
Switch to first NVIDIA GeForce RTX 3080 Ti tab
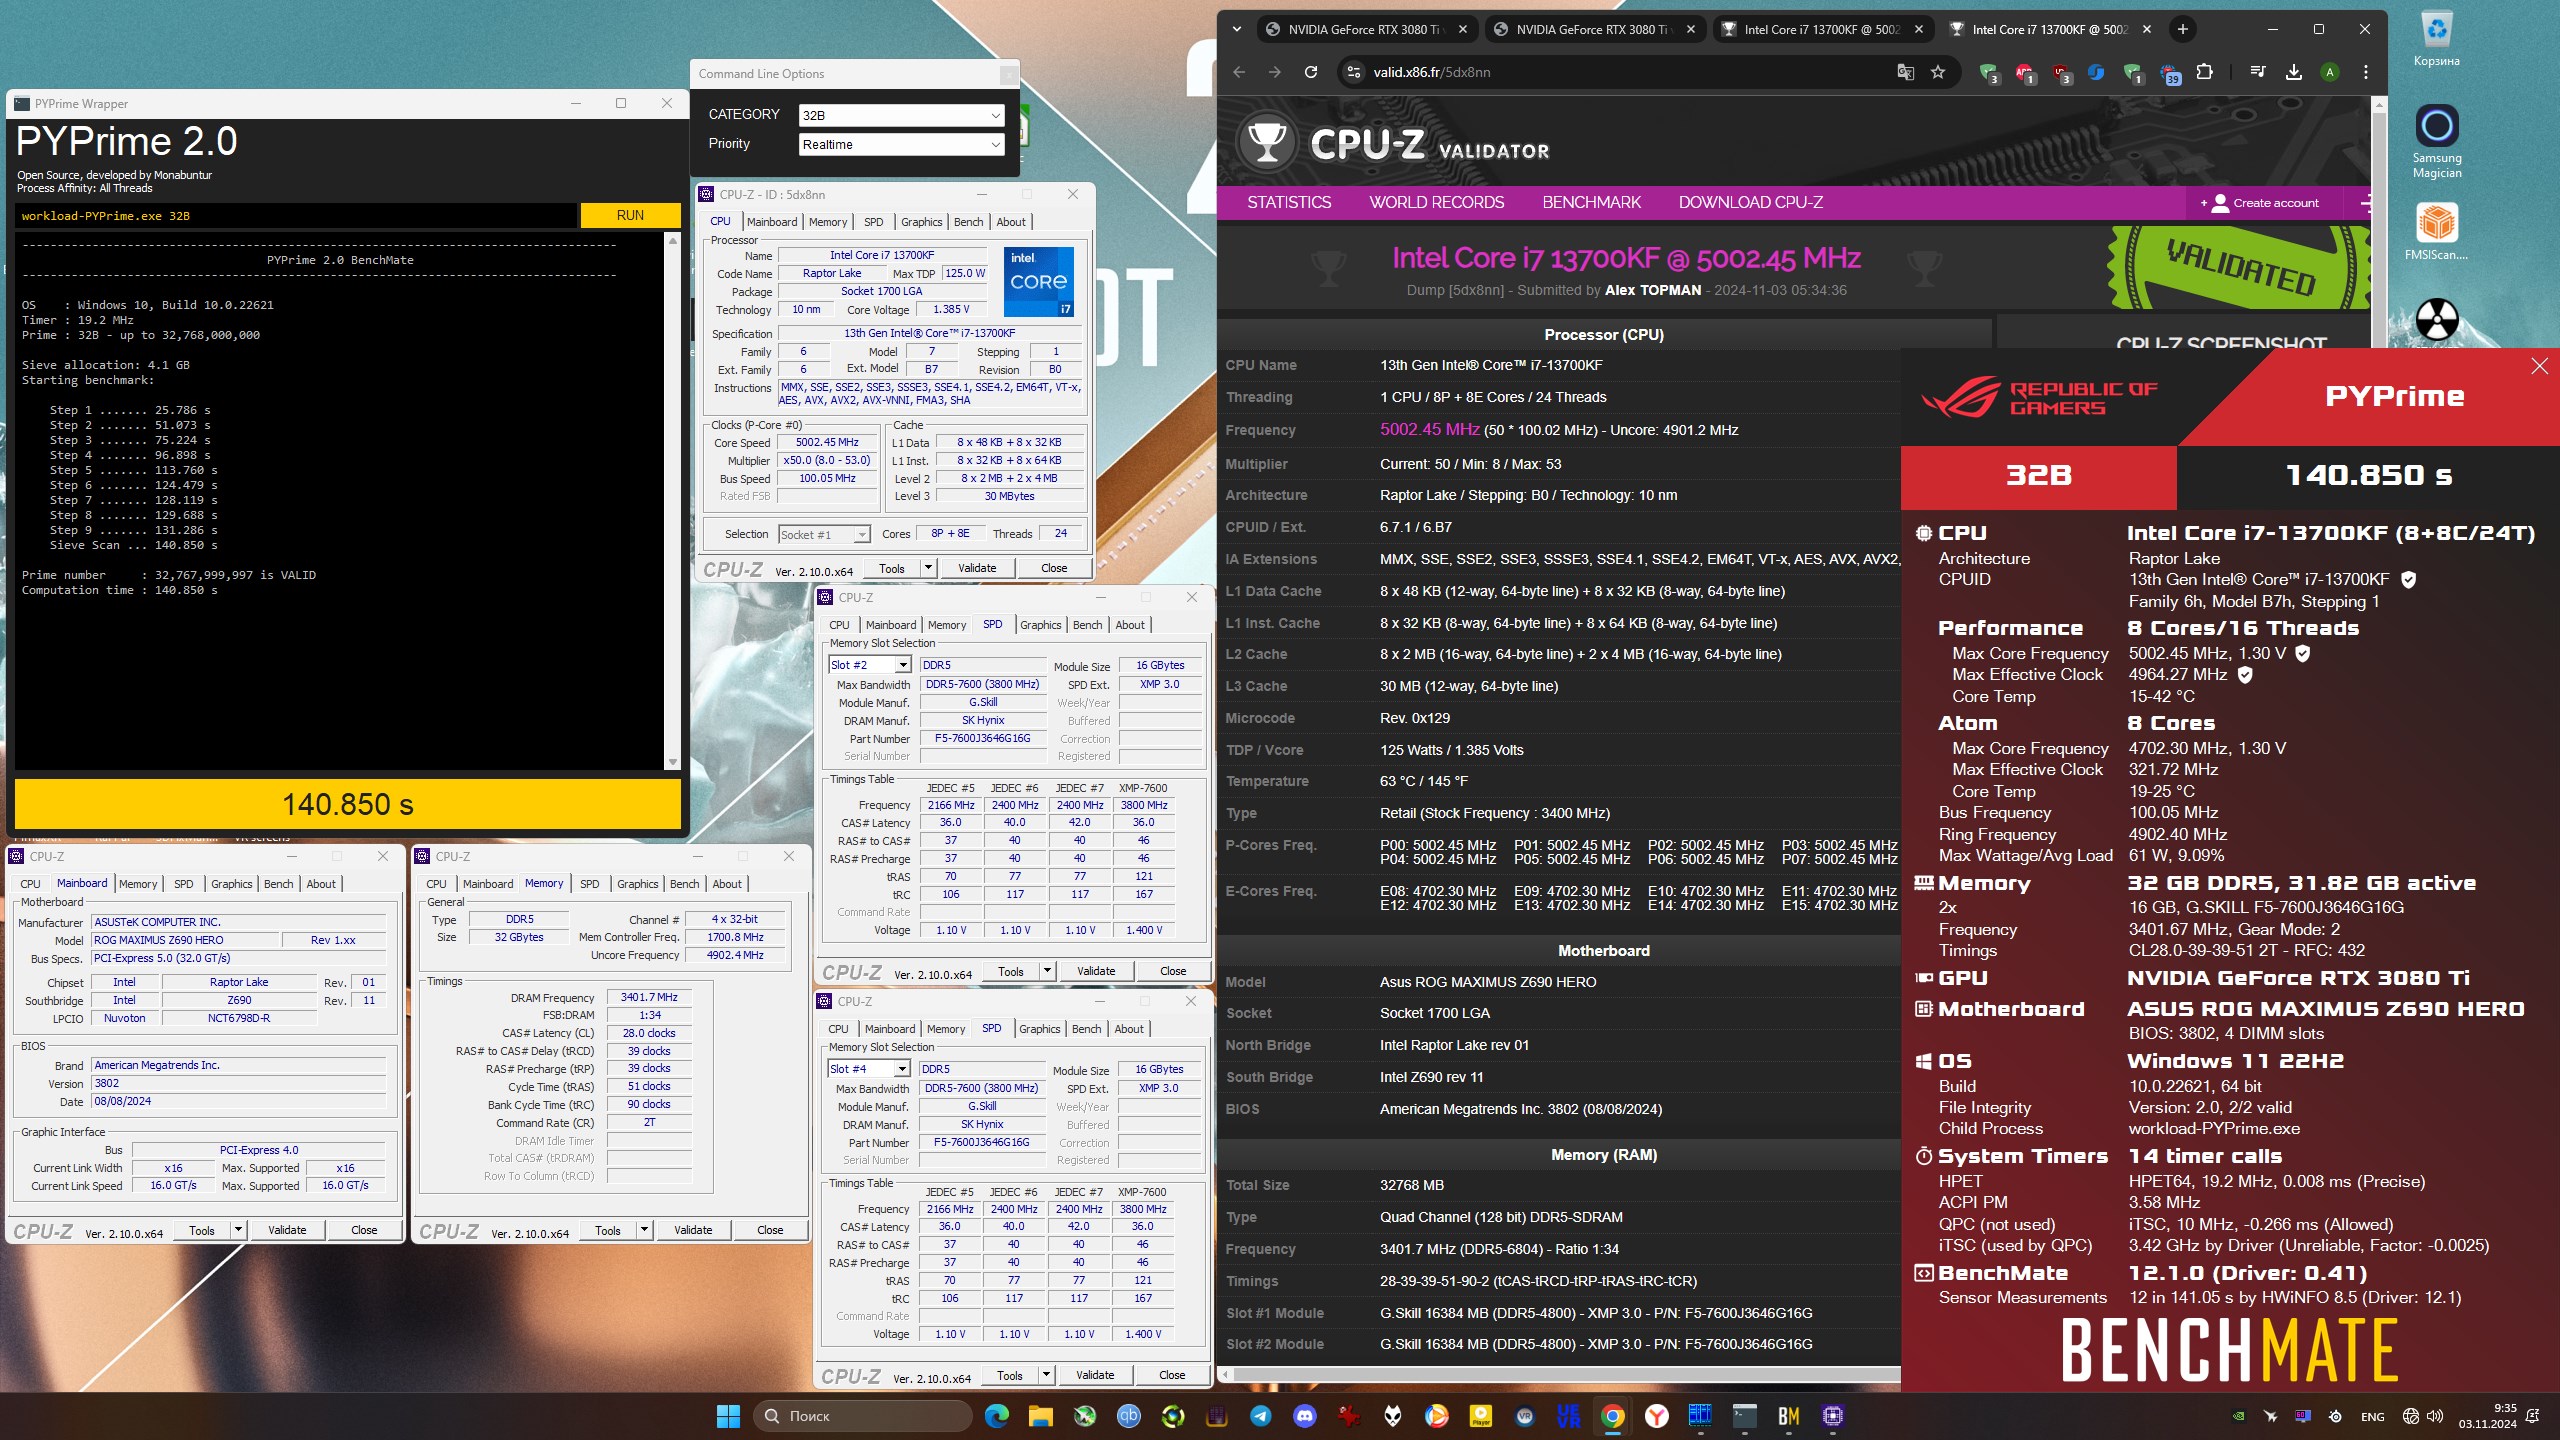pos(1365,29)
